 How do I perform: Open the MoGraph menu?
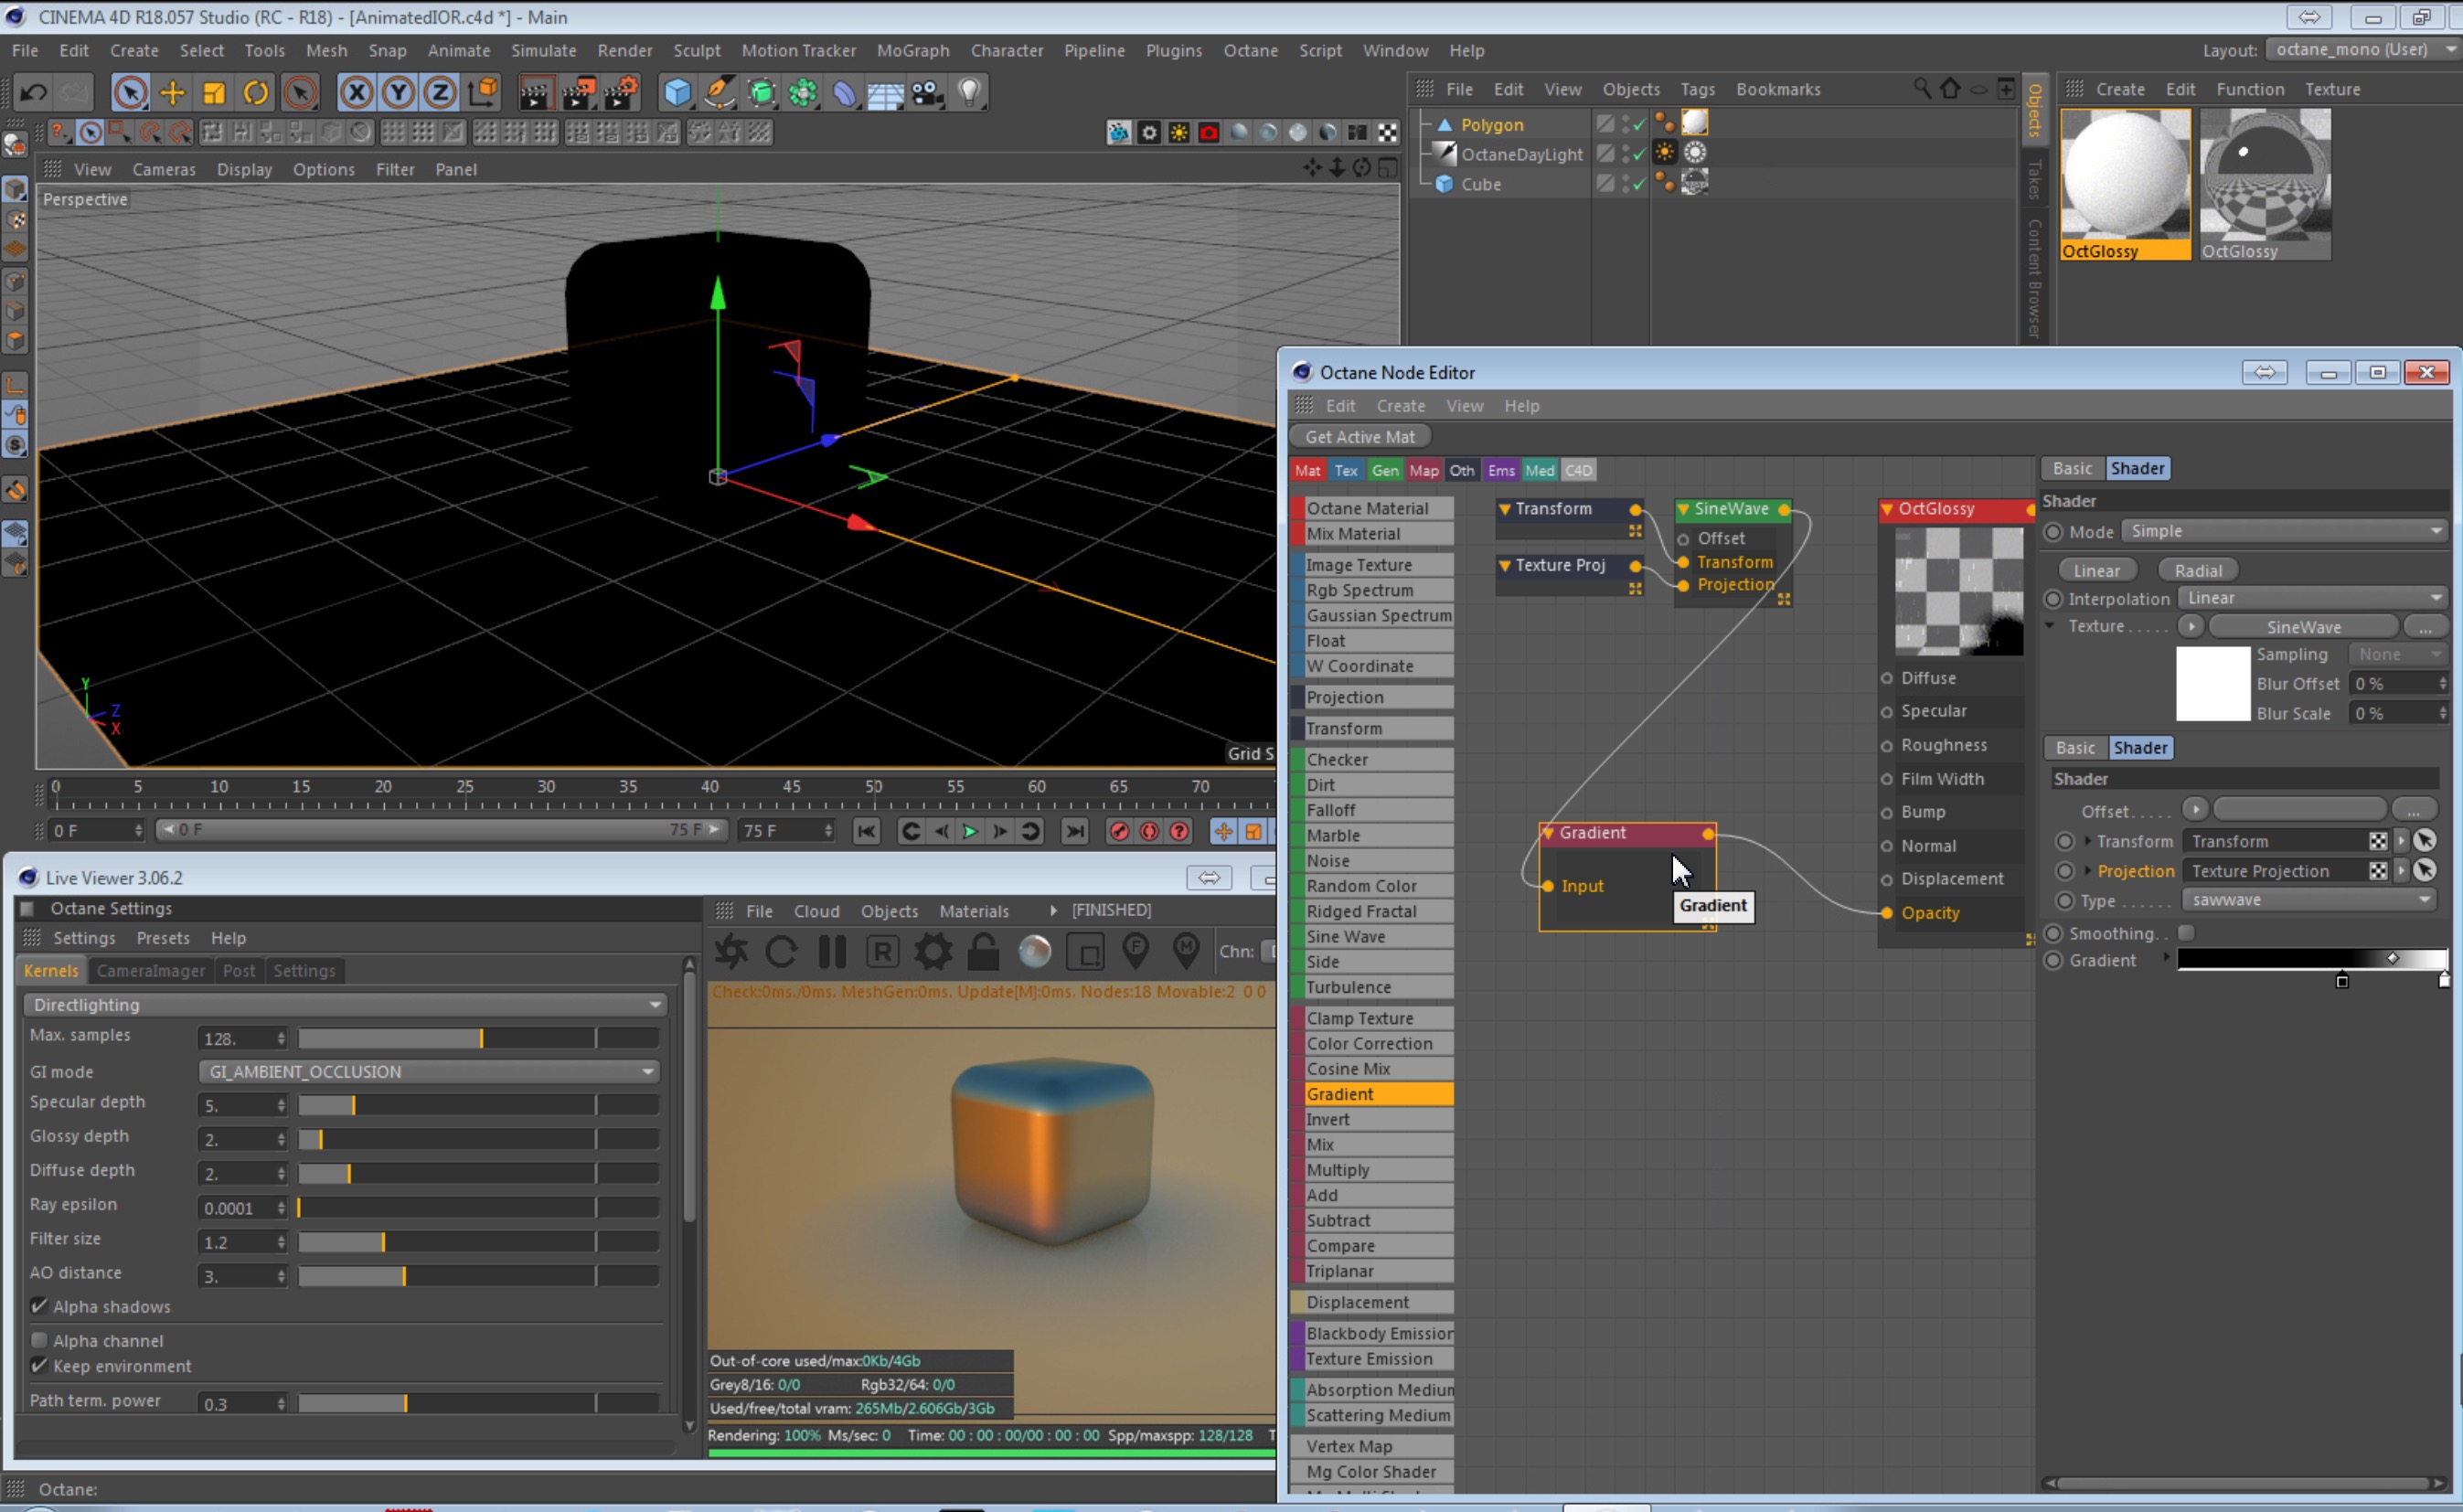(x=912, y=50)
